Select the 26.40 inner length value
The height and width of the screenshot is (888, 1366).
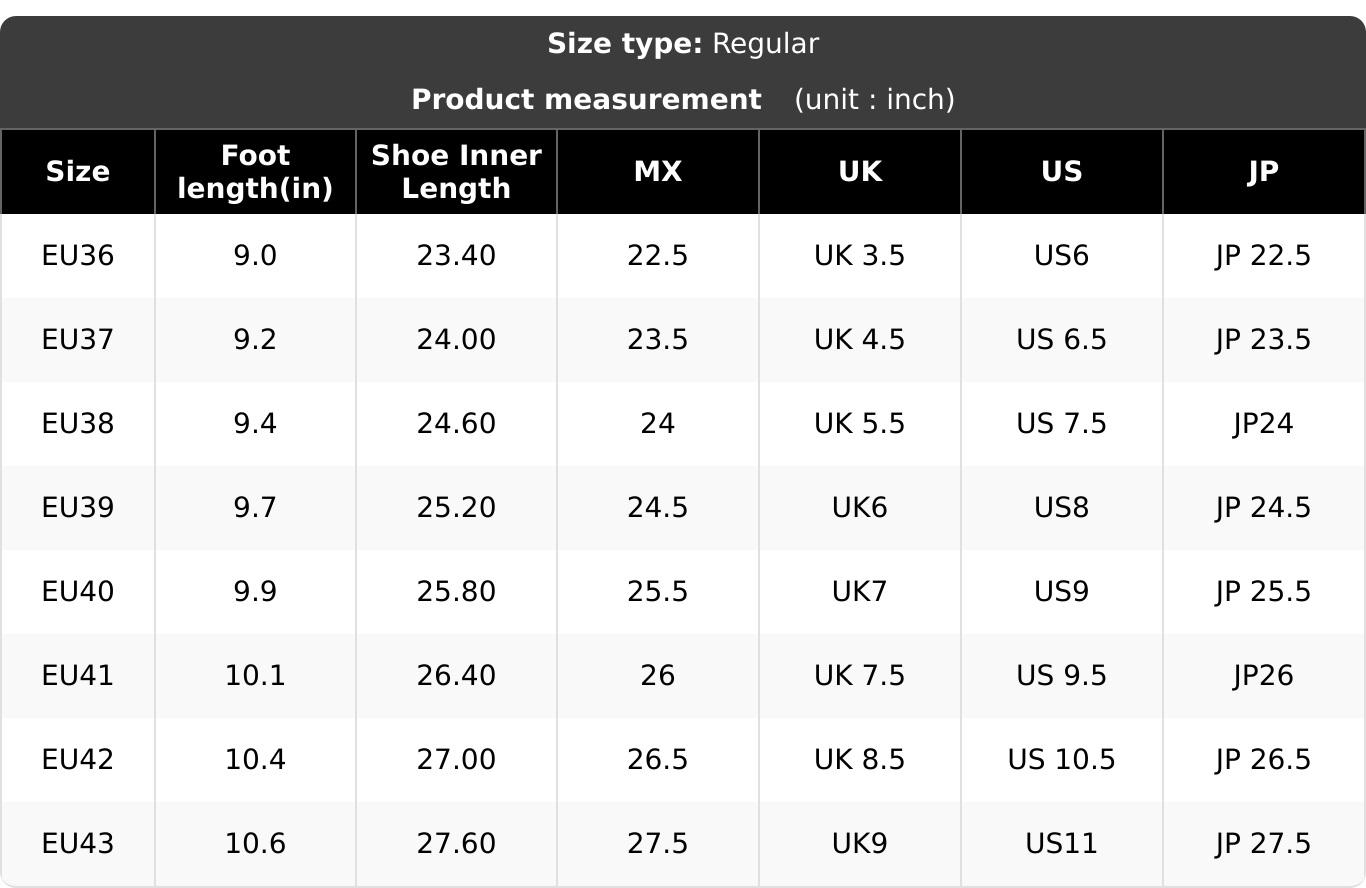click(456, 676)
